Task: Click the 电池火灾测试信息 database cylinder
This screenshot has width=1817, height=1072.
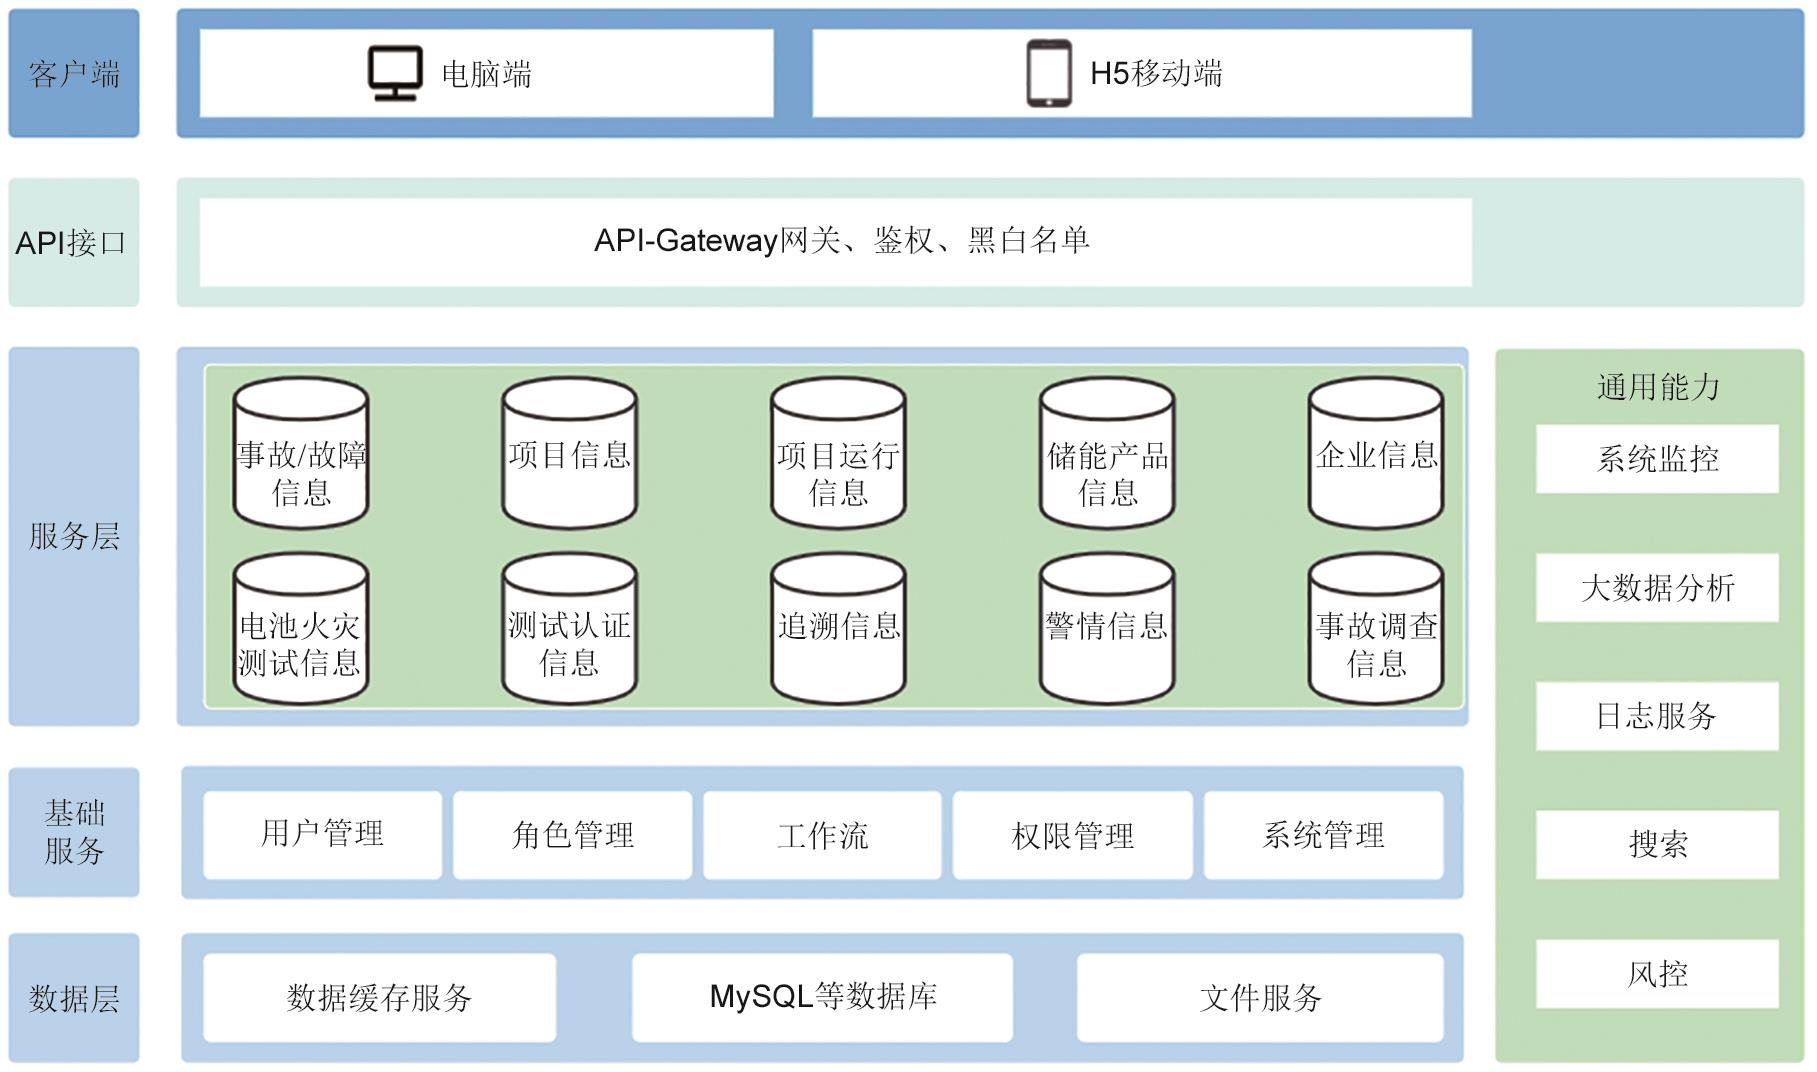Action: (301, 630)
